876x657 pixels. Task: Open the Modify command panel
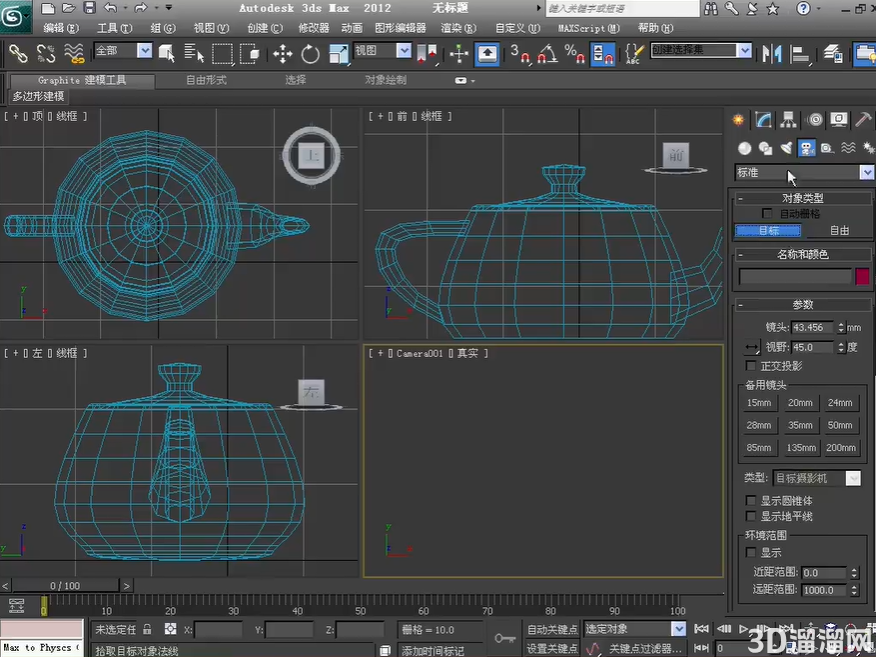coord(763,119)
